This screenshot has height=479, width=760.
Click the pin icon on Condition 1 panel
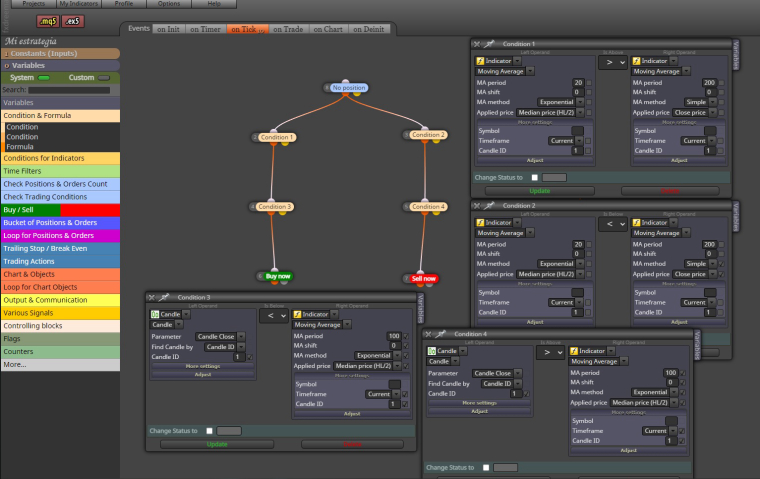click(x=490, y=44)
